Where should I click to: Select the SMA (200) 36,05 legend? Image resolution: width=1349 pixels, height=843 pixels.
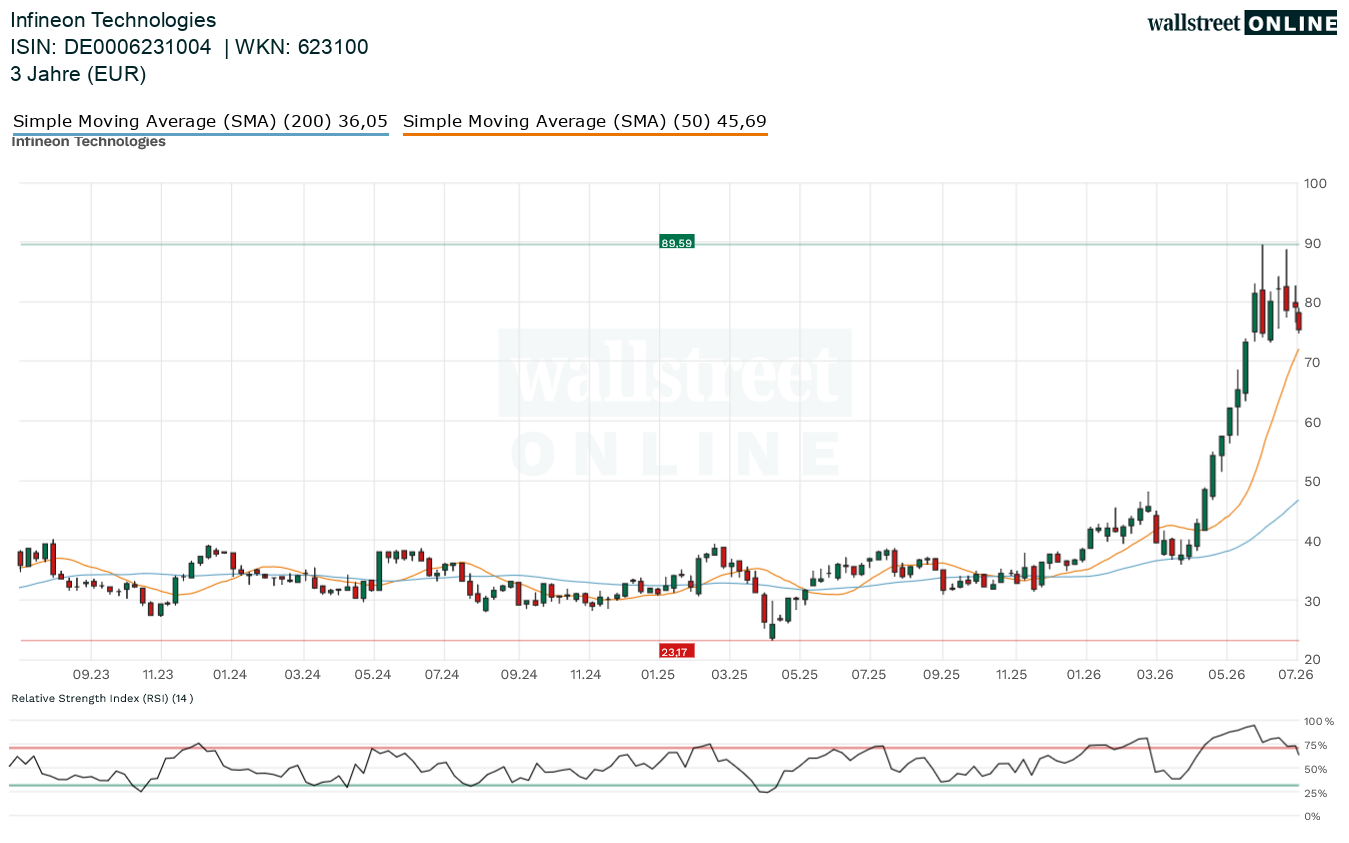(200, 122)
